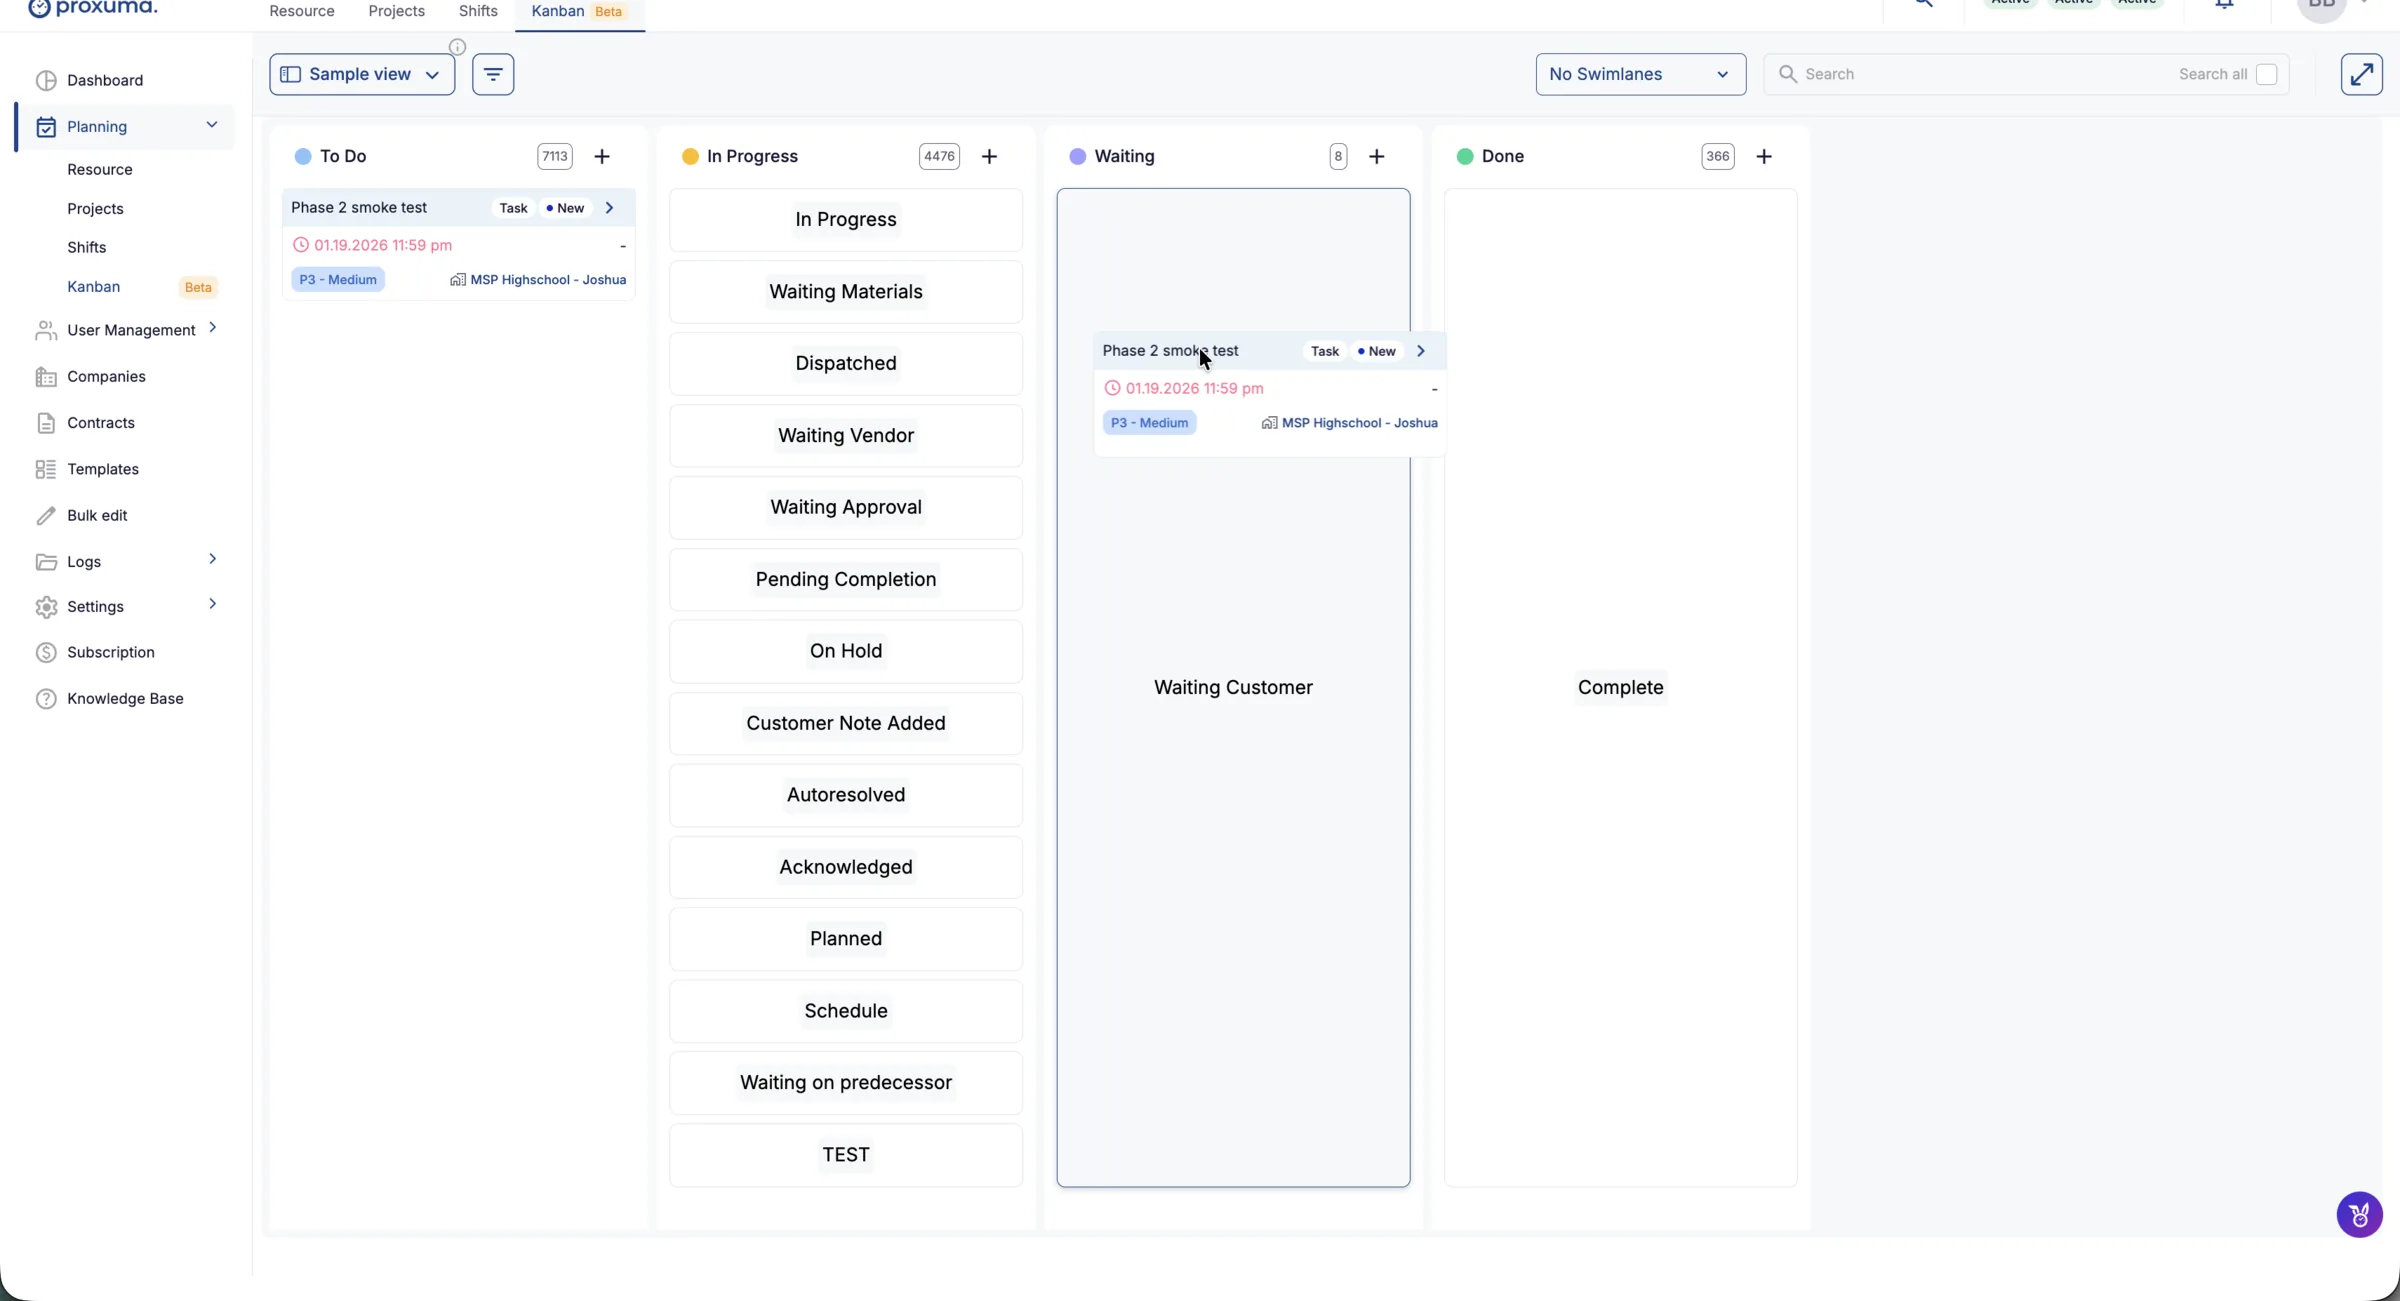Select the Schedule drop zone
Image resolution: width=2400 pixels, height=1301 pixels.
click(x=846, y=1011)
